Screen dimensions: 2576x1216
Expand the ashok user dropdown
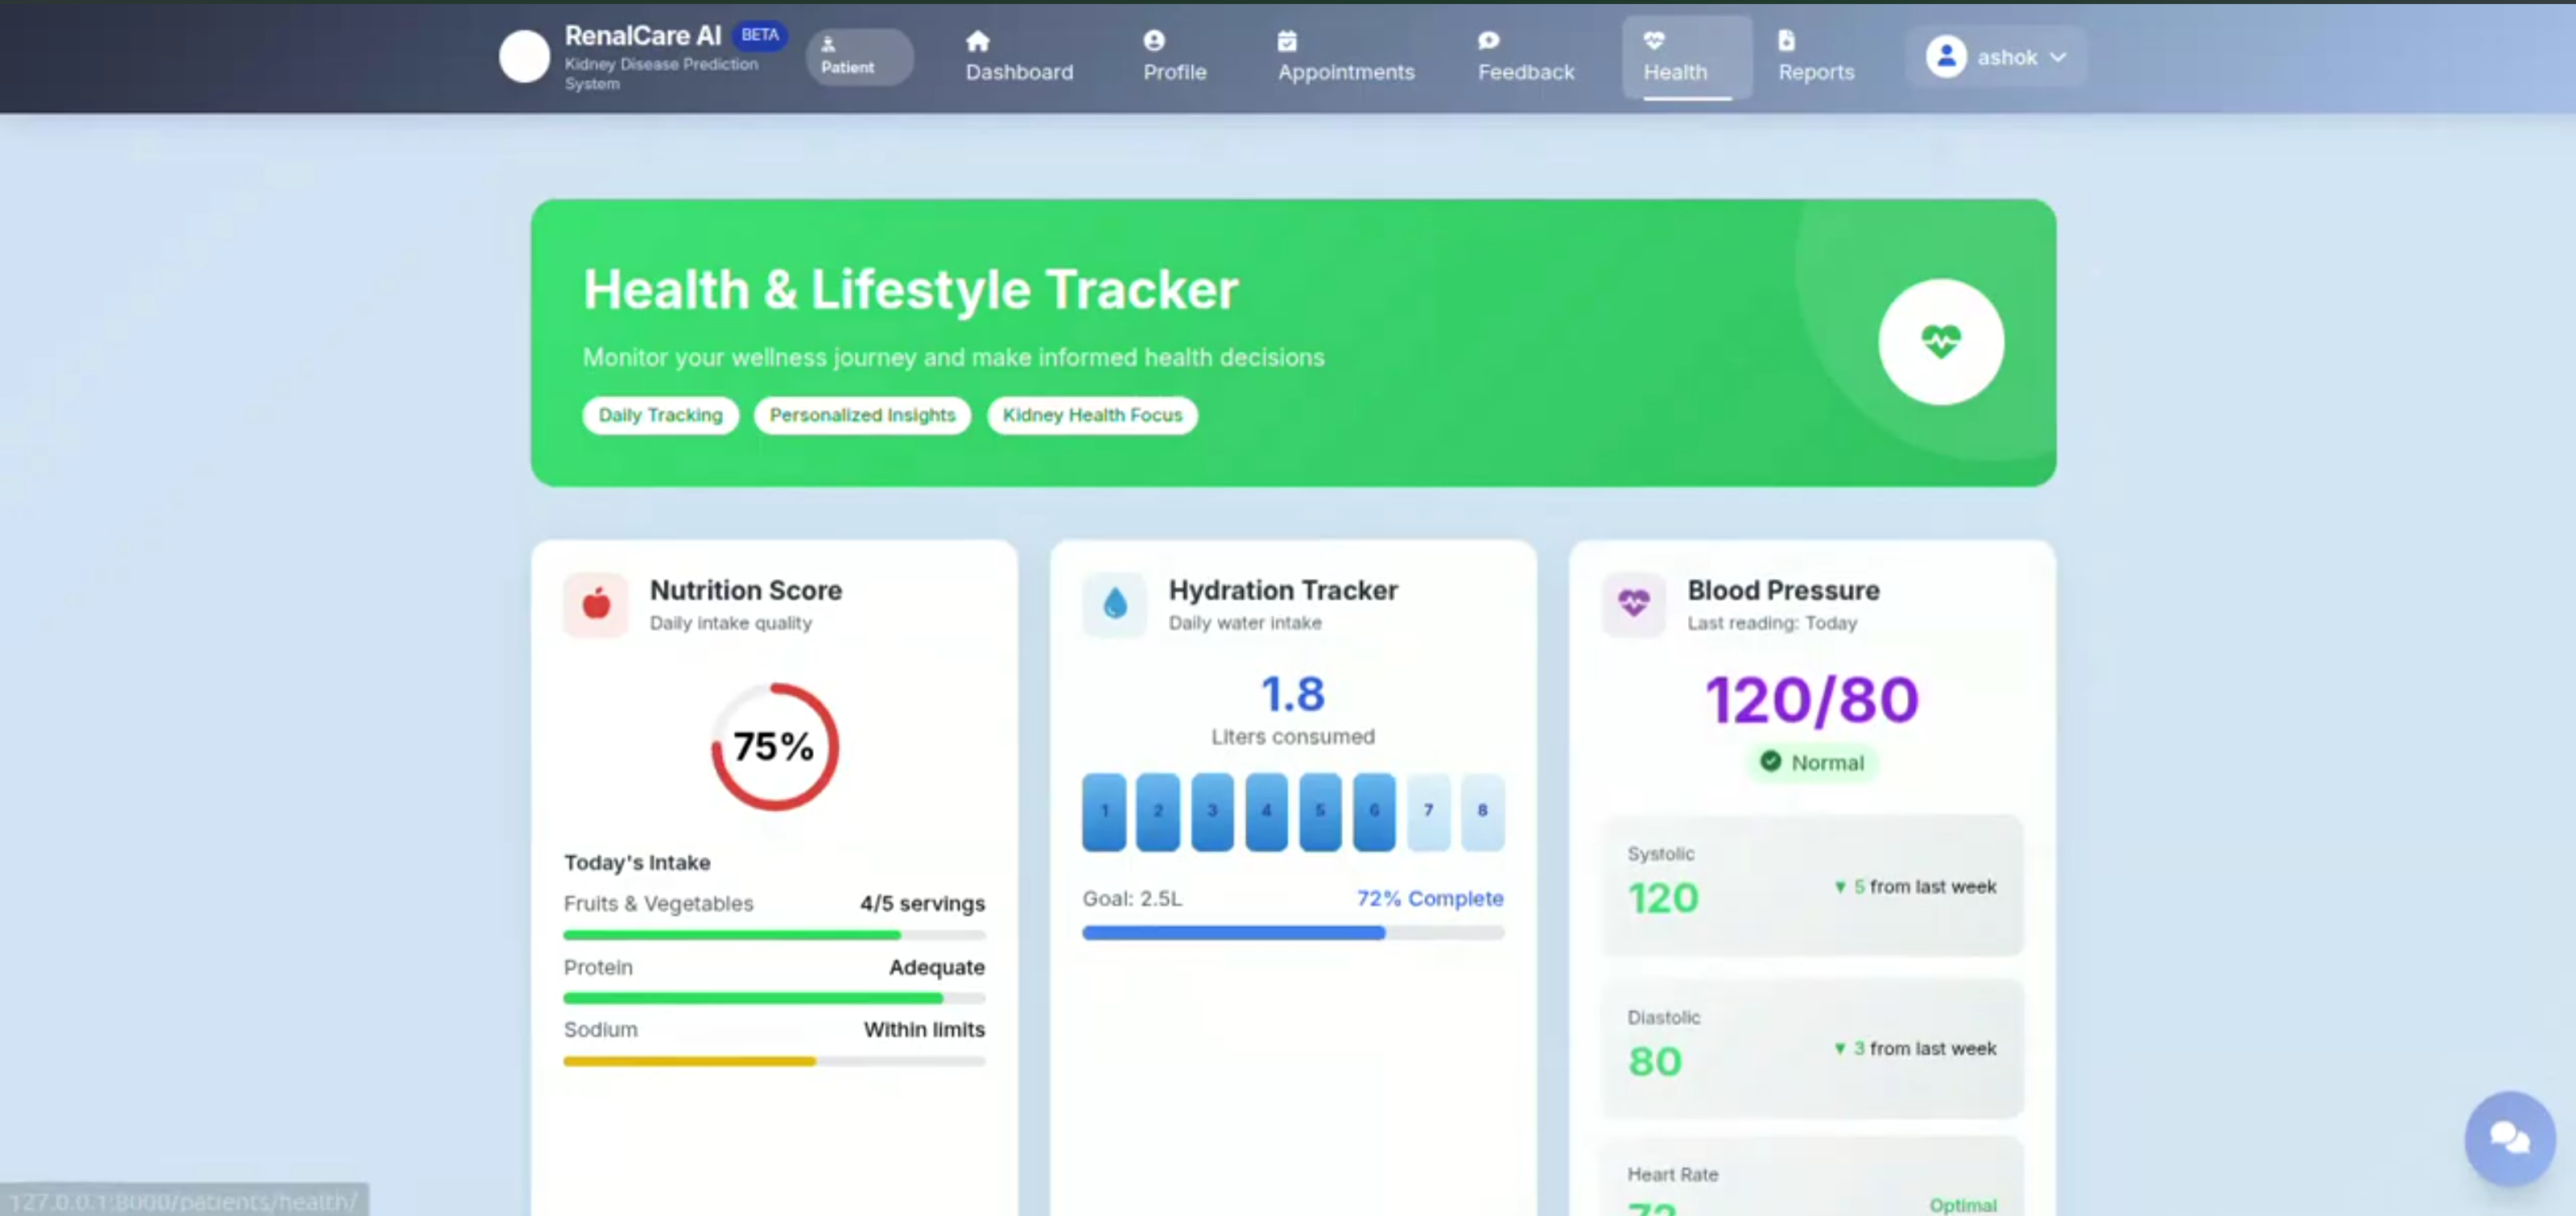pos(1995,57)
